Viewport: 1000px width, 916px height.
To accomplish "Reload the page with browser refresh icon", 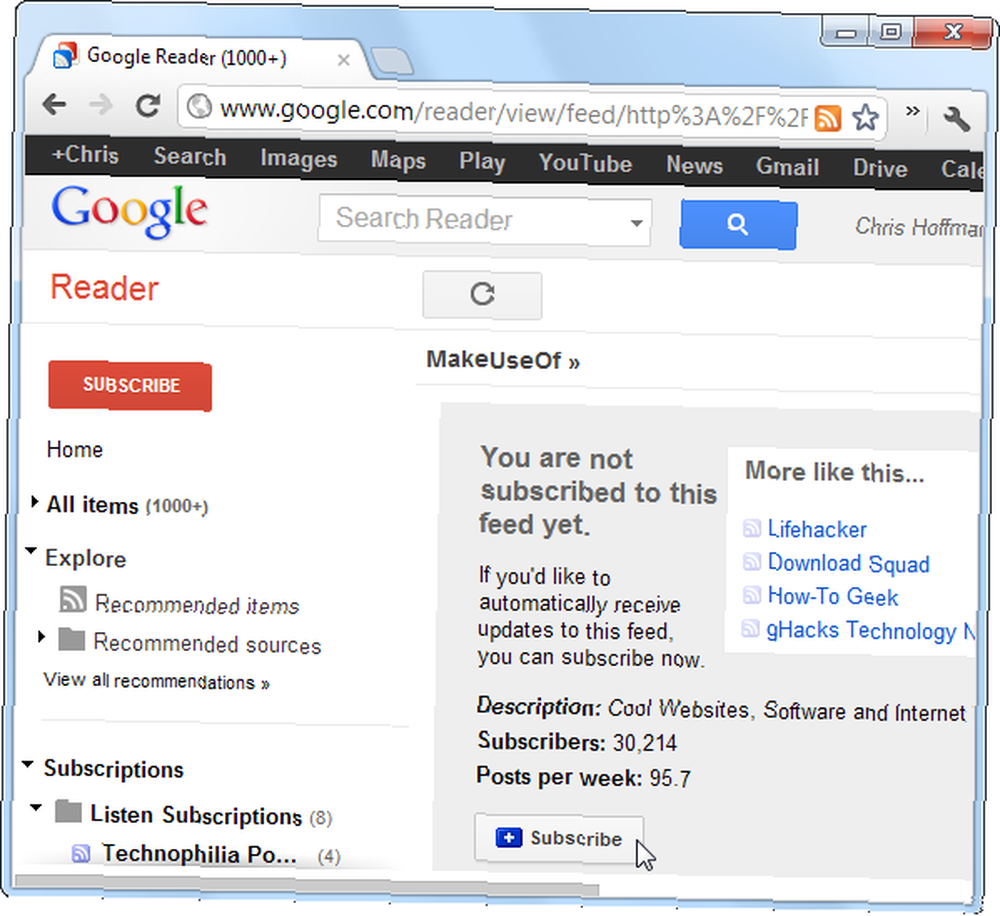I will click(148, 105).
